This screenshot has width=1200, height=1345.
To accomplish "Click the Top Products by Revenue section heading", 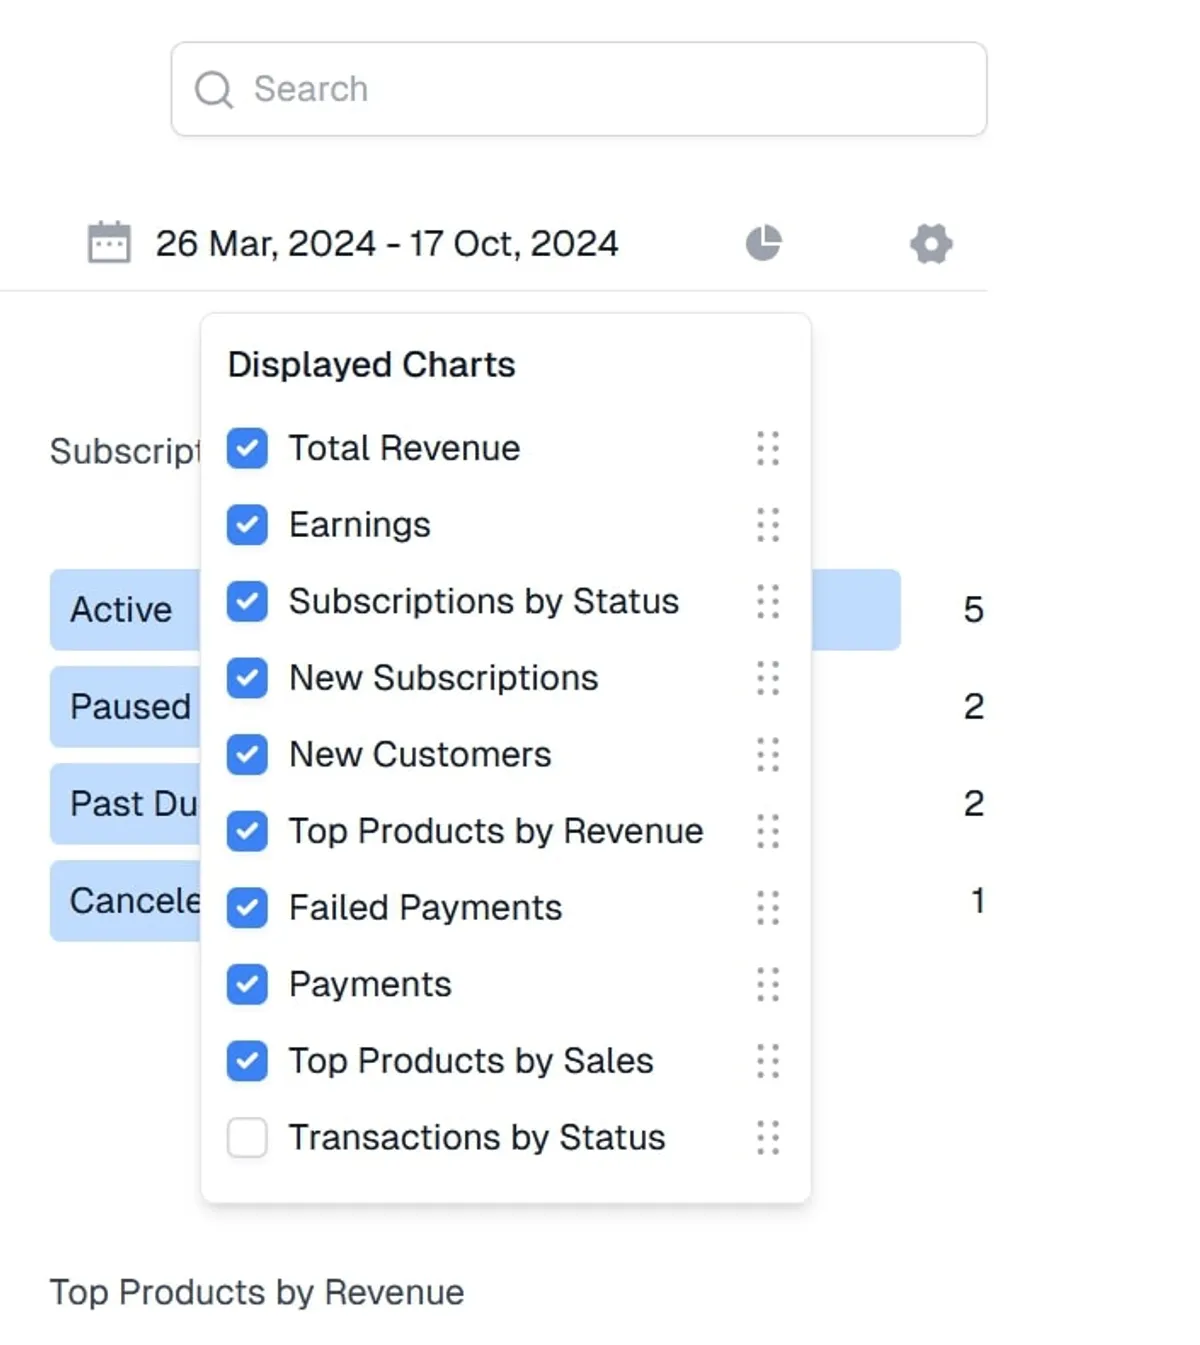I will 257,1292.
